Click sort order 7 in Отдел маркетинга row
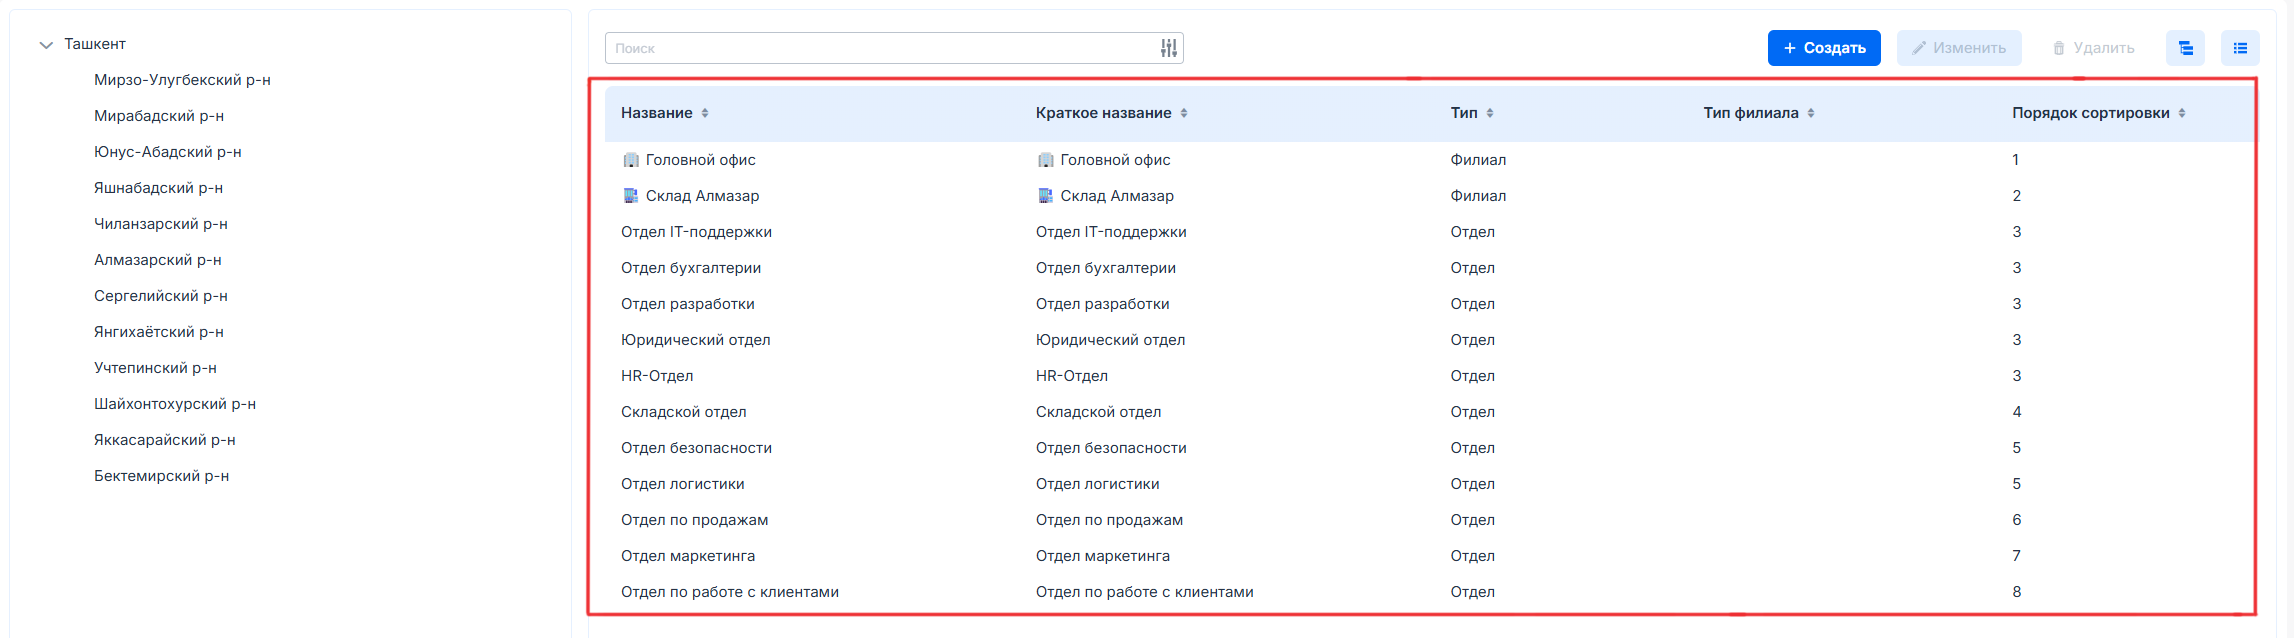 [2017, 556]
